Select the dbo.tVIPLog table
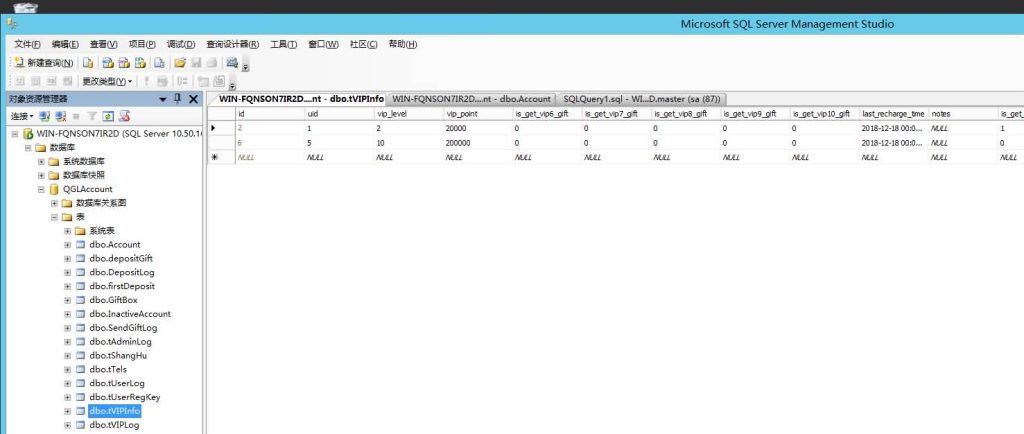 pos(114,425)
